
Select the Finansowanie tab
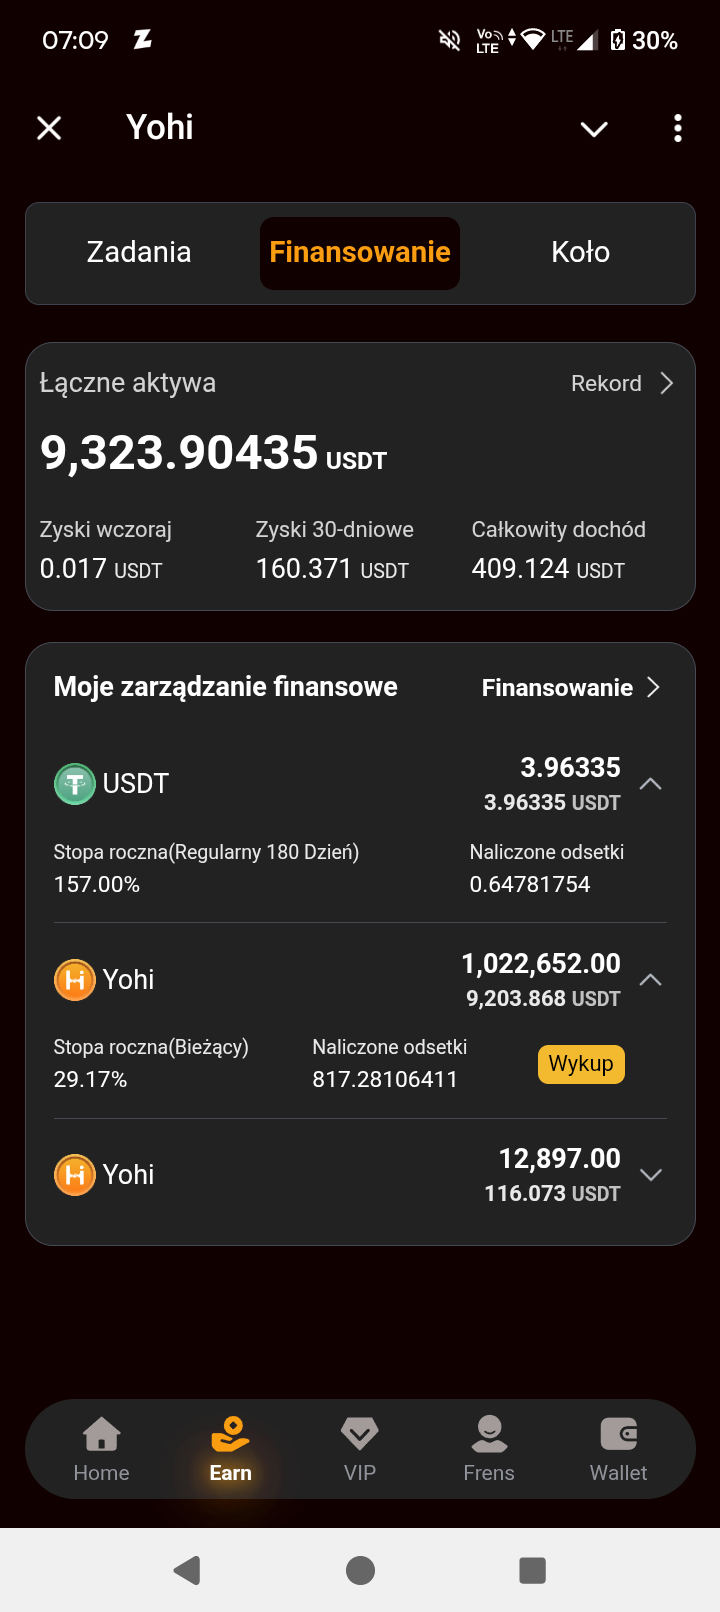(360, 252)
